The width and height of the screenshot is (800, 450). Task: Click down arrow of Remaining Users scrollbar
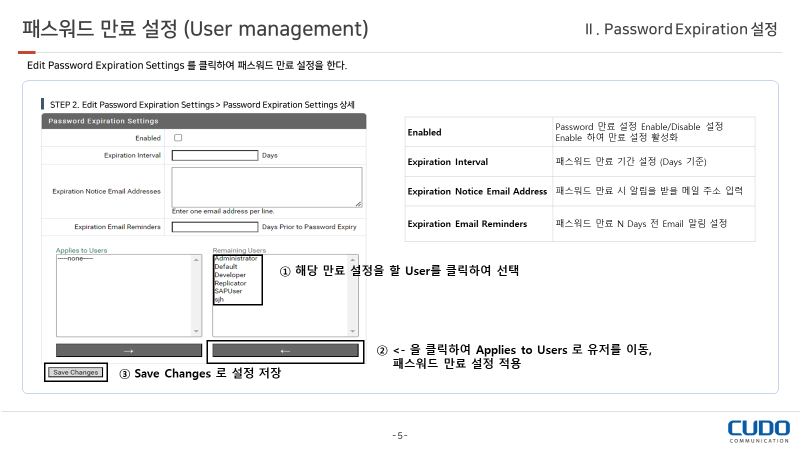point(353,330)
